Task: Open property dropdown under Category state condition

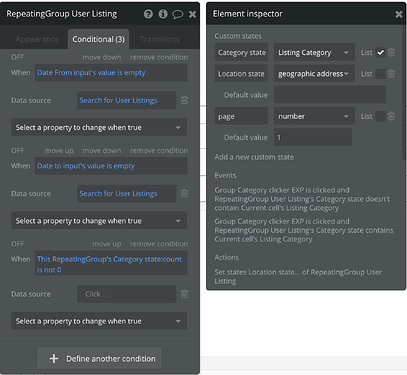Action: [x=99, y=321]
